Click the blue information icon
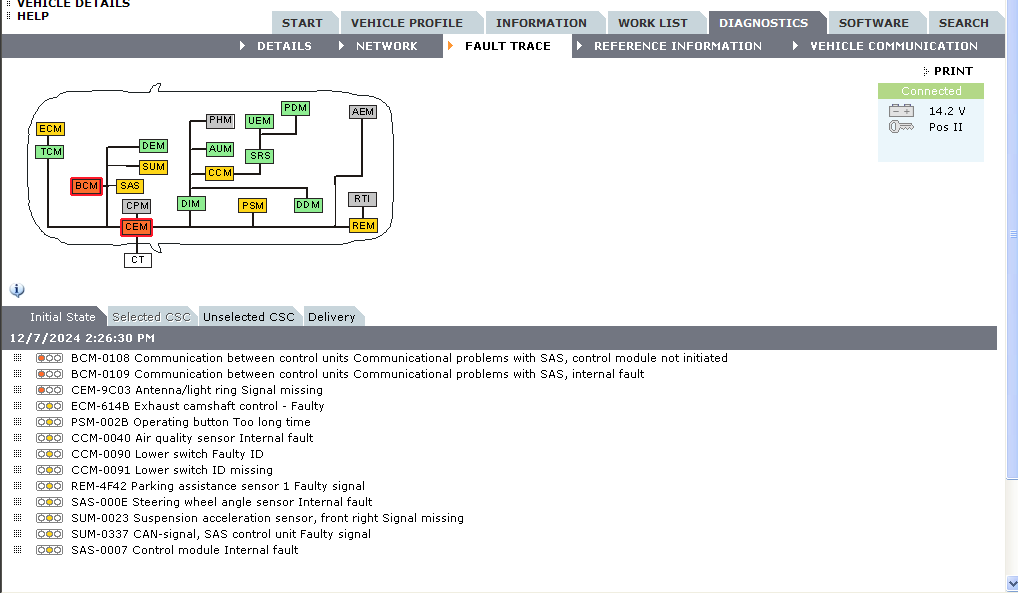 [17, 290]
